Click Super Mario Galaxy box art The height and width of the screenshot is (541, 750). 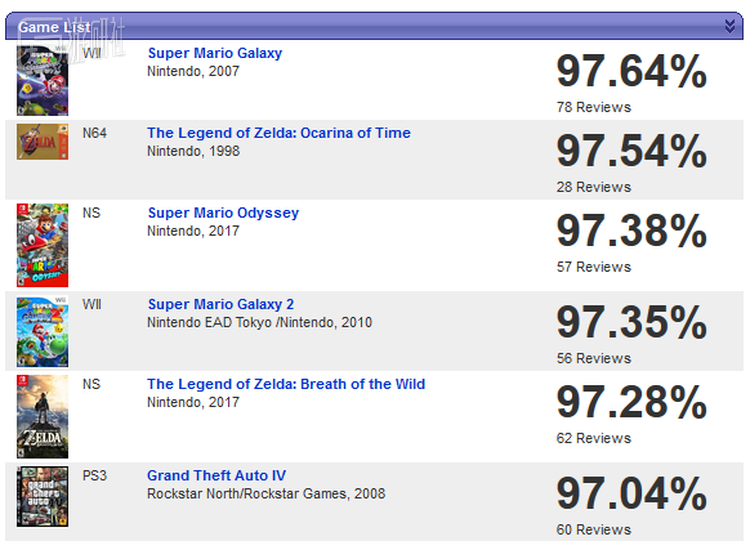coord(42,80)
